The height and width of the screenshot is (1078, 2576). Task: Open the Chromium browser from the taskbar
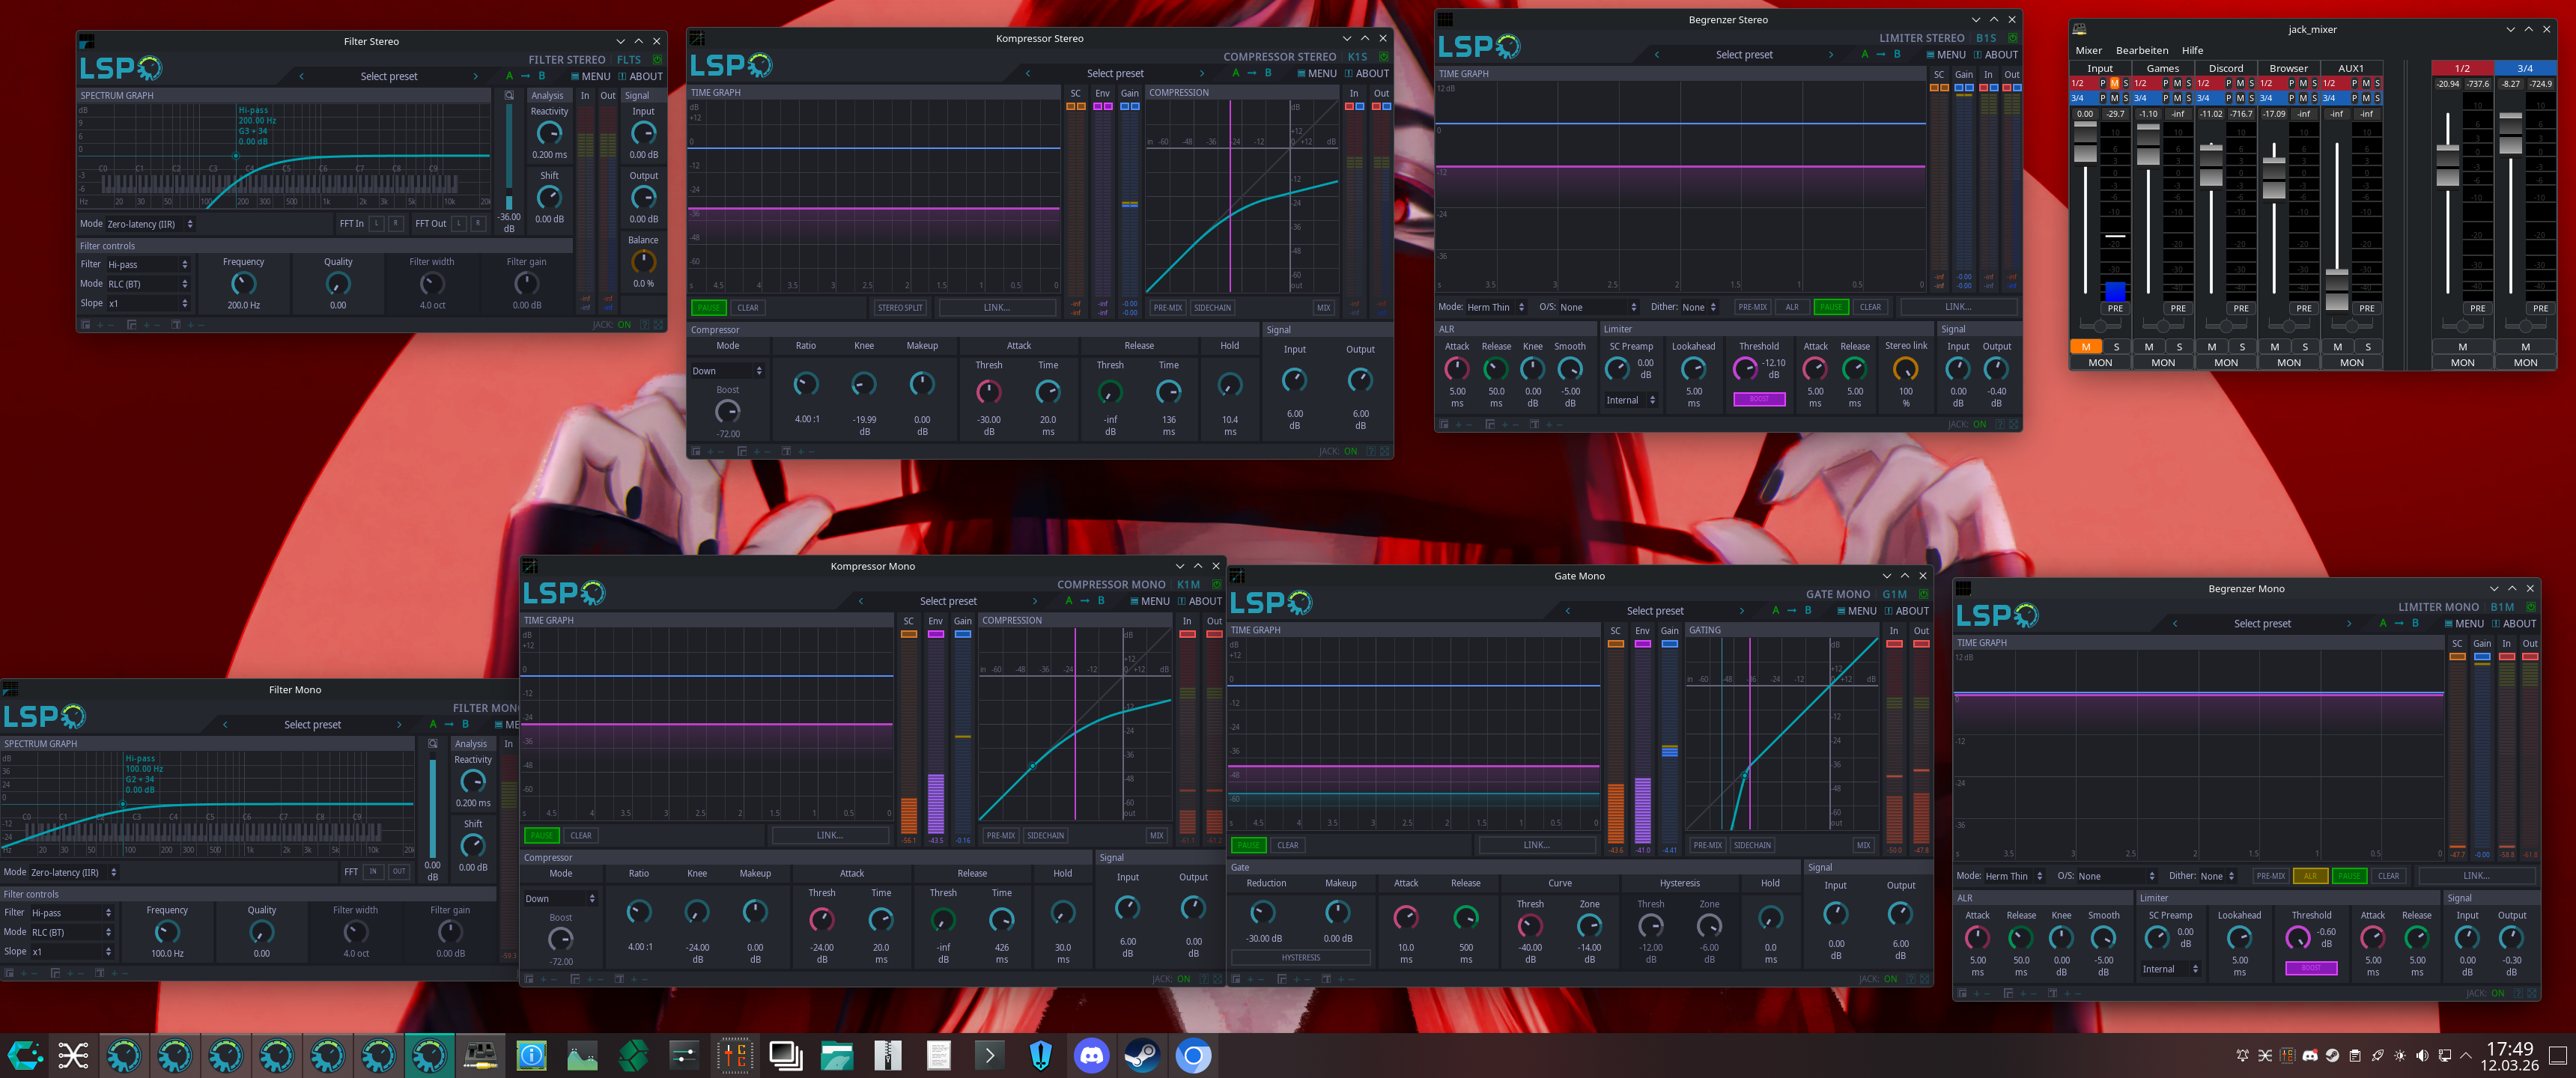(x=1192, y=1055)
